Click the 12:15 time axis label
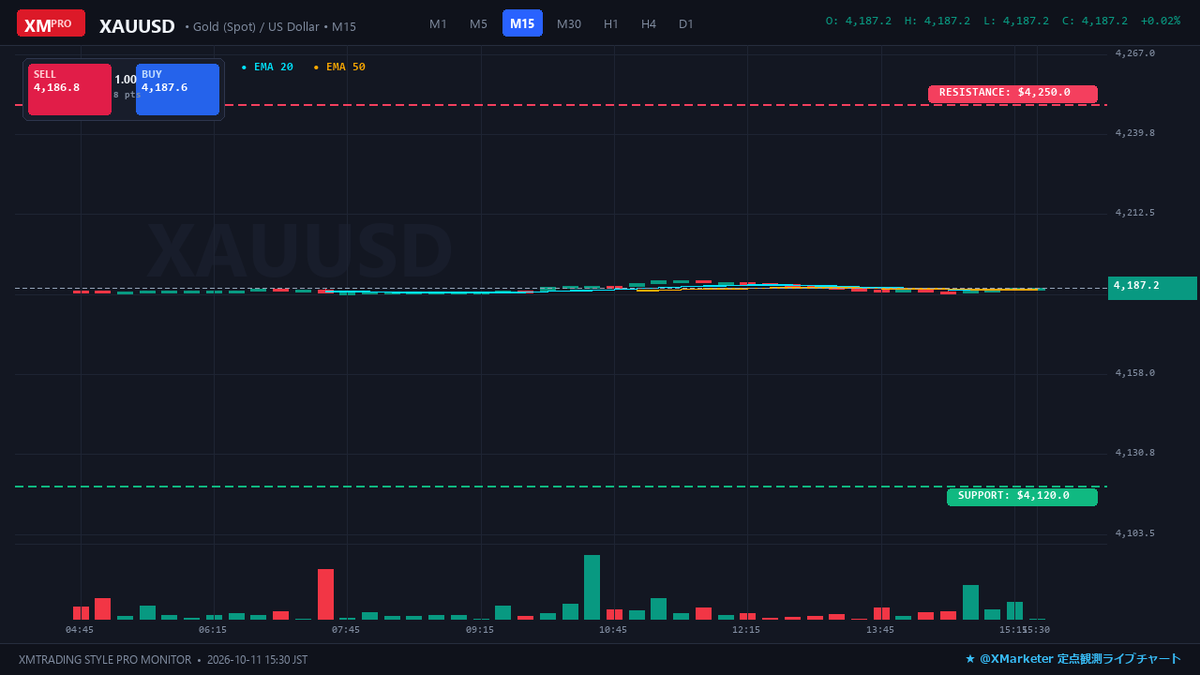The image size is (1200, 675). pyautogui.click(x=746, y=630)
